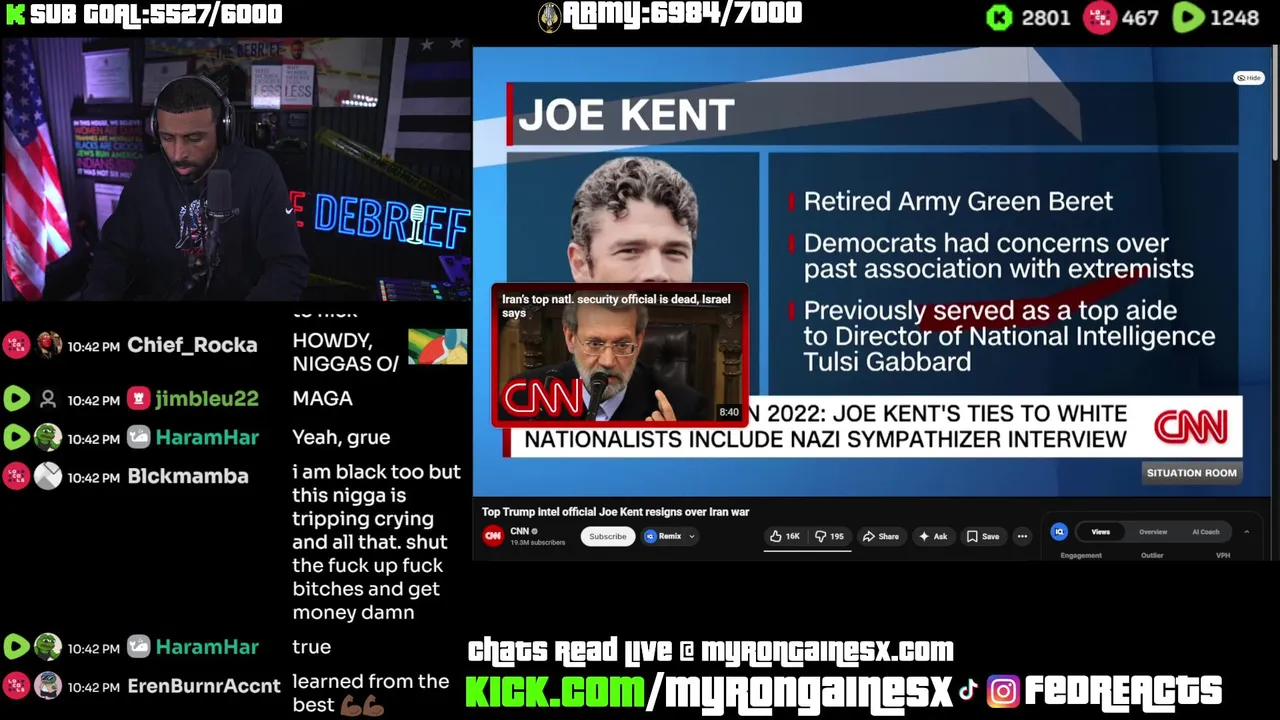Click the Locals viewer count icon showing 467
This screenshot has width=1280, height=720.
point(1099,17)
